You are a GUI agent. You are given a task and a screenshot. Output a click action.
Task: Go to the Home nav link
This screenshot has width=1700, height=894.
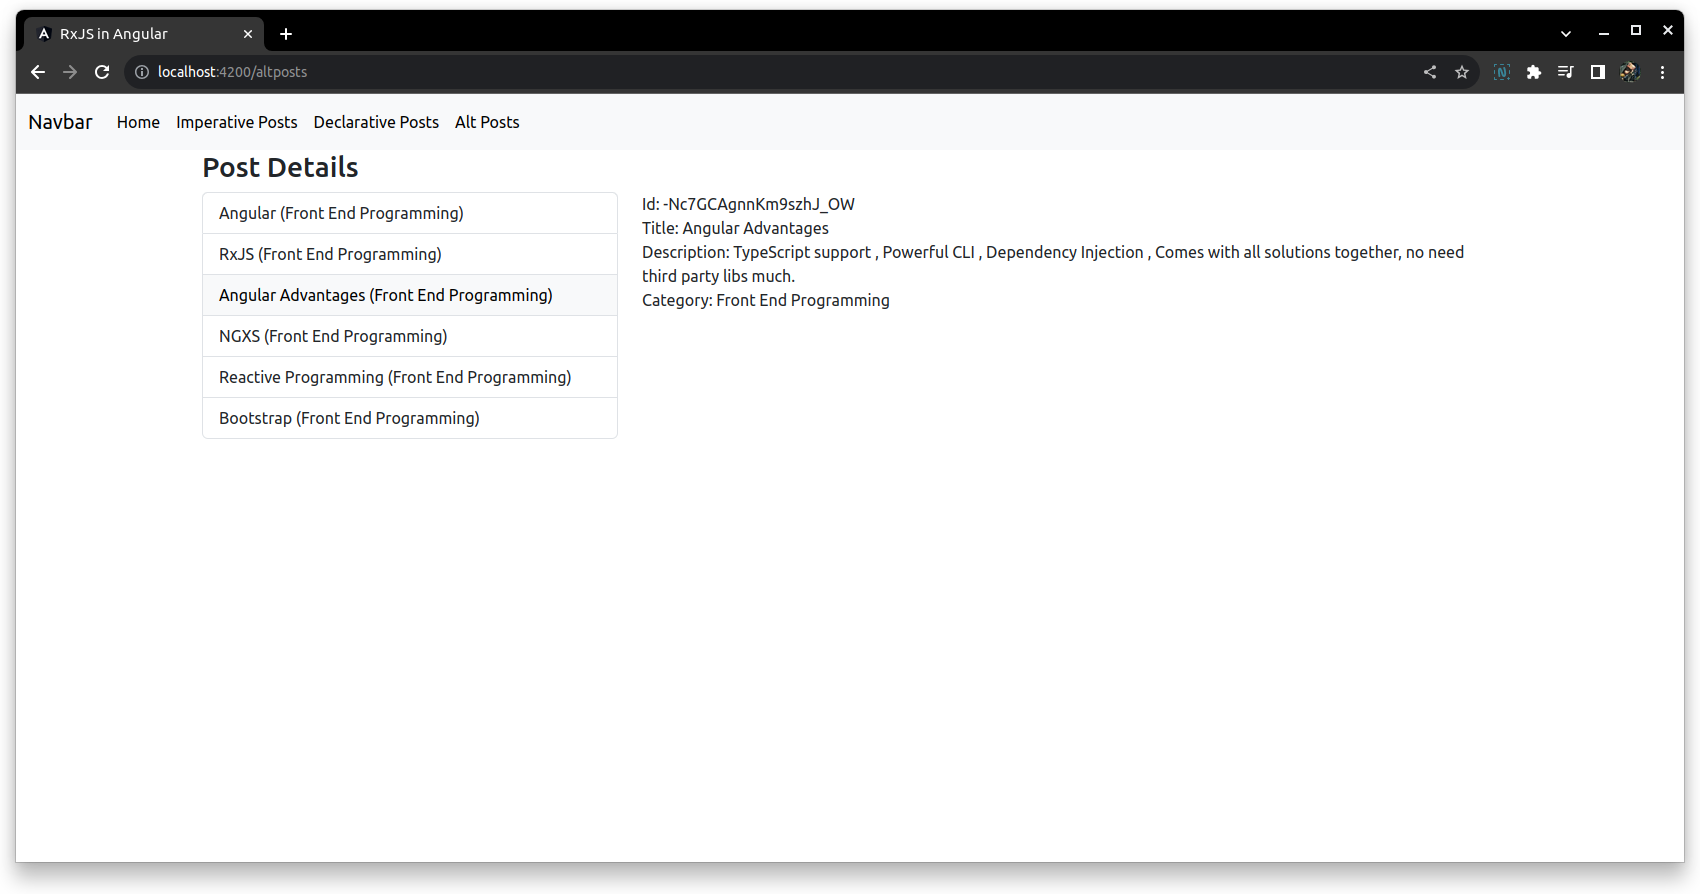point(138,122)
